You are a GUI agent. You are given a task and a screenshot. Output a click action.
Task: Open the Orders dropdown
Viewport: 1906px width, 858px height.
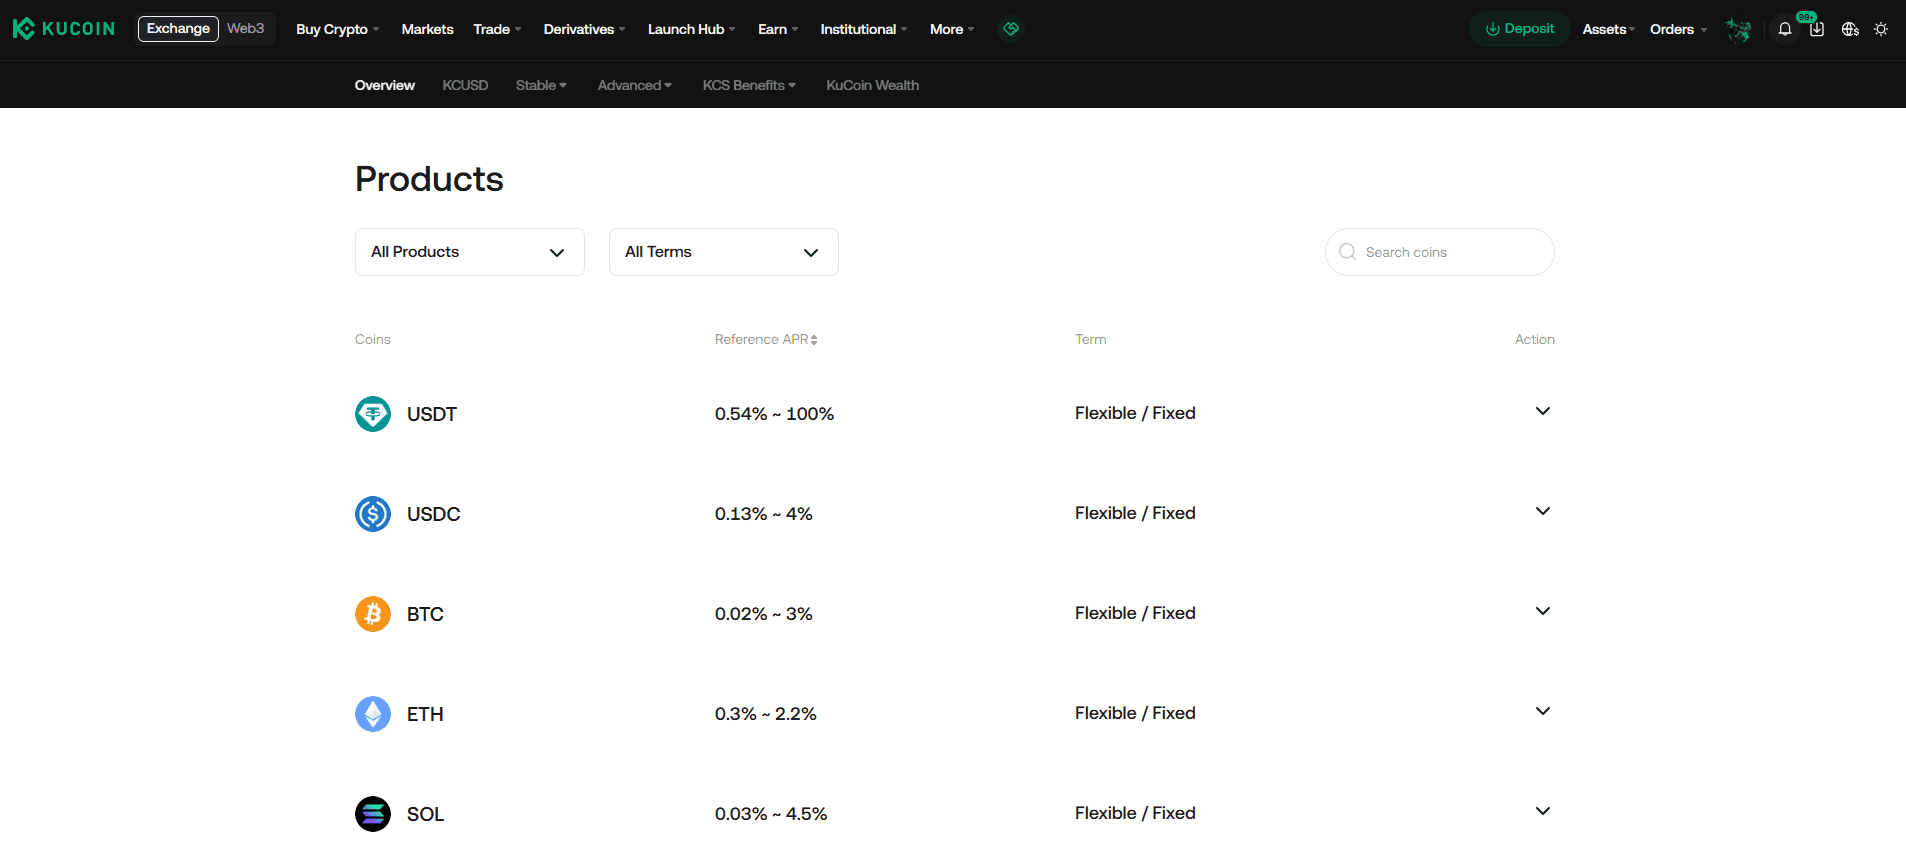1678,29
